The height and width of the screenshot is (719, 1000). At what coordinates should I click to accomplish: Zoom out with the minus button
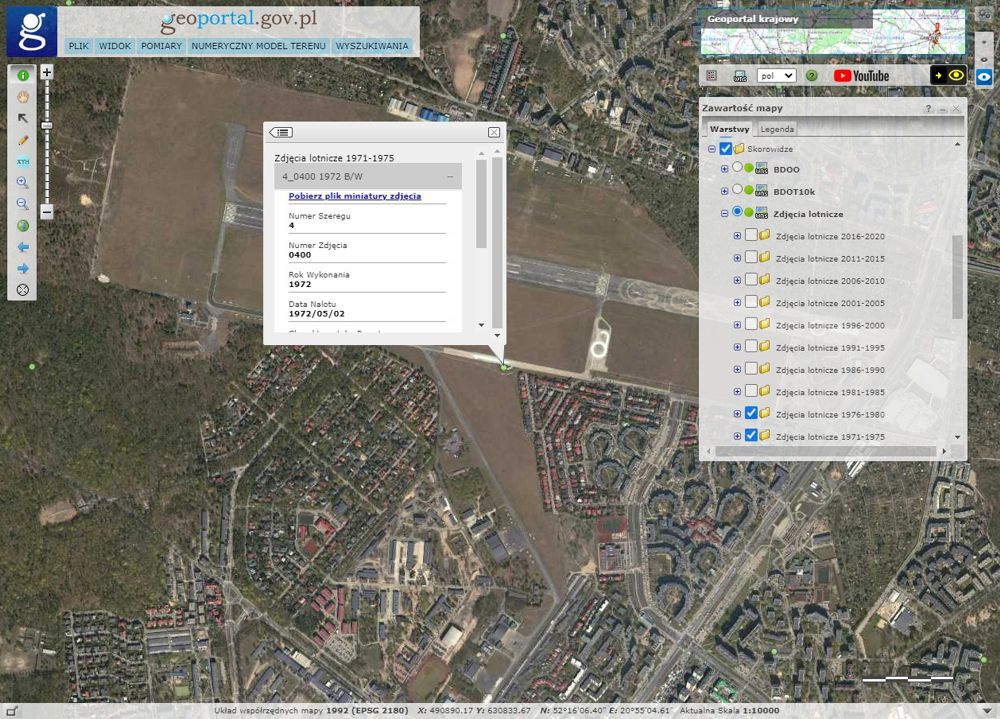(47, 211)
